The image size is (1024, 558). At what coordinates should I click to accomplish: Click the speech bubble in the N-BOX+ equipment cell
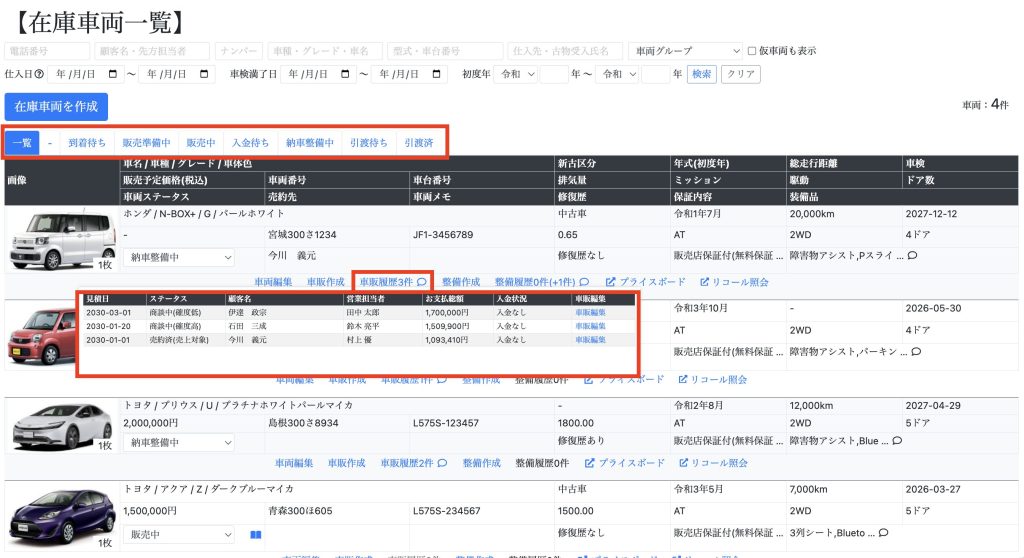pyautogui.click(x=912, y=256)
